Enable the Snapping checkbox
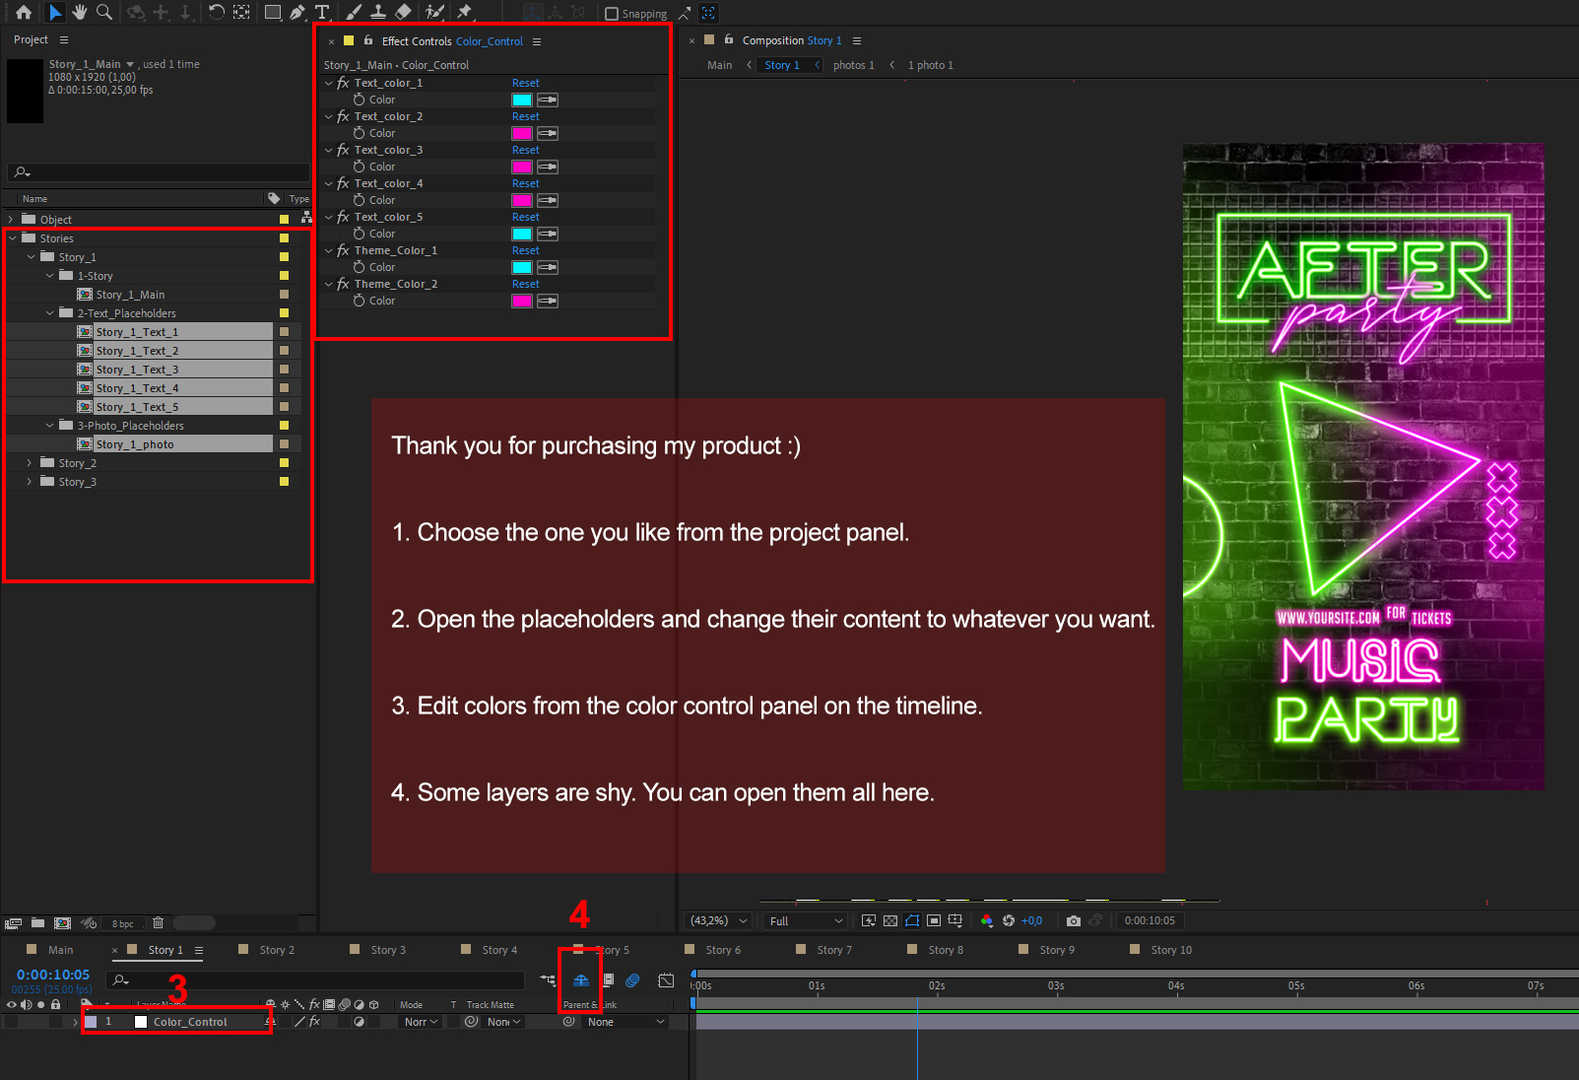Viewport: 1579px width, 1080px height. (x=612, y=14)
